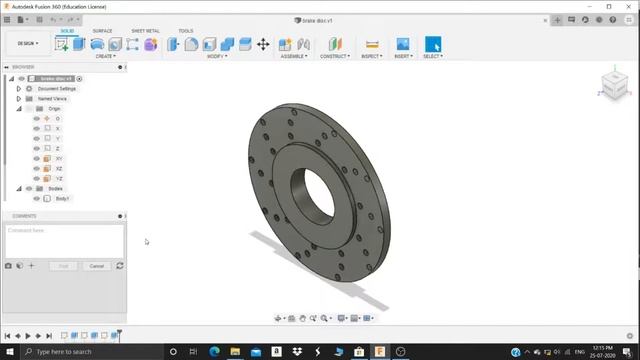Select the Offset Plane construct tool
Screen dimensions: 640x360
click(x=335, y=44)
